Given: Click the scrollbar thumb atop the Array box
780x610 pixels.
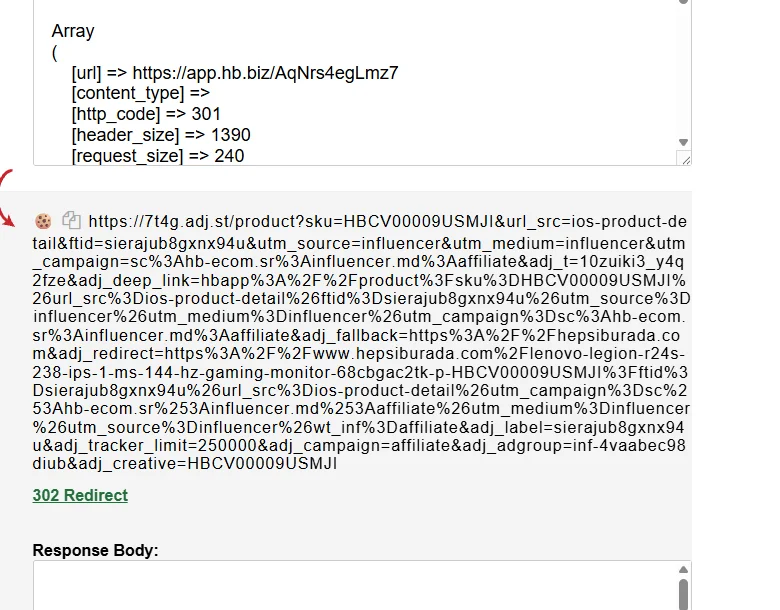Looking at the screenshot, I should click(683, 2).
